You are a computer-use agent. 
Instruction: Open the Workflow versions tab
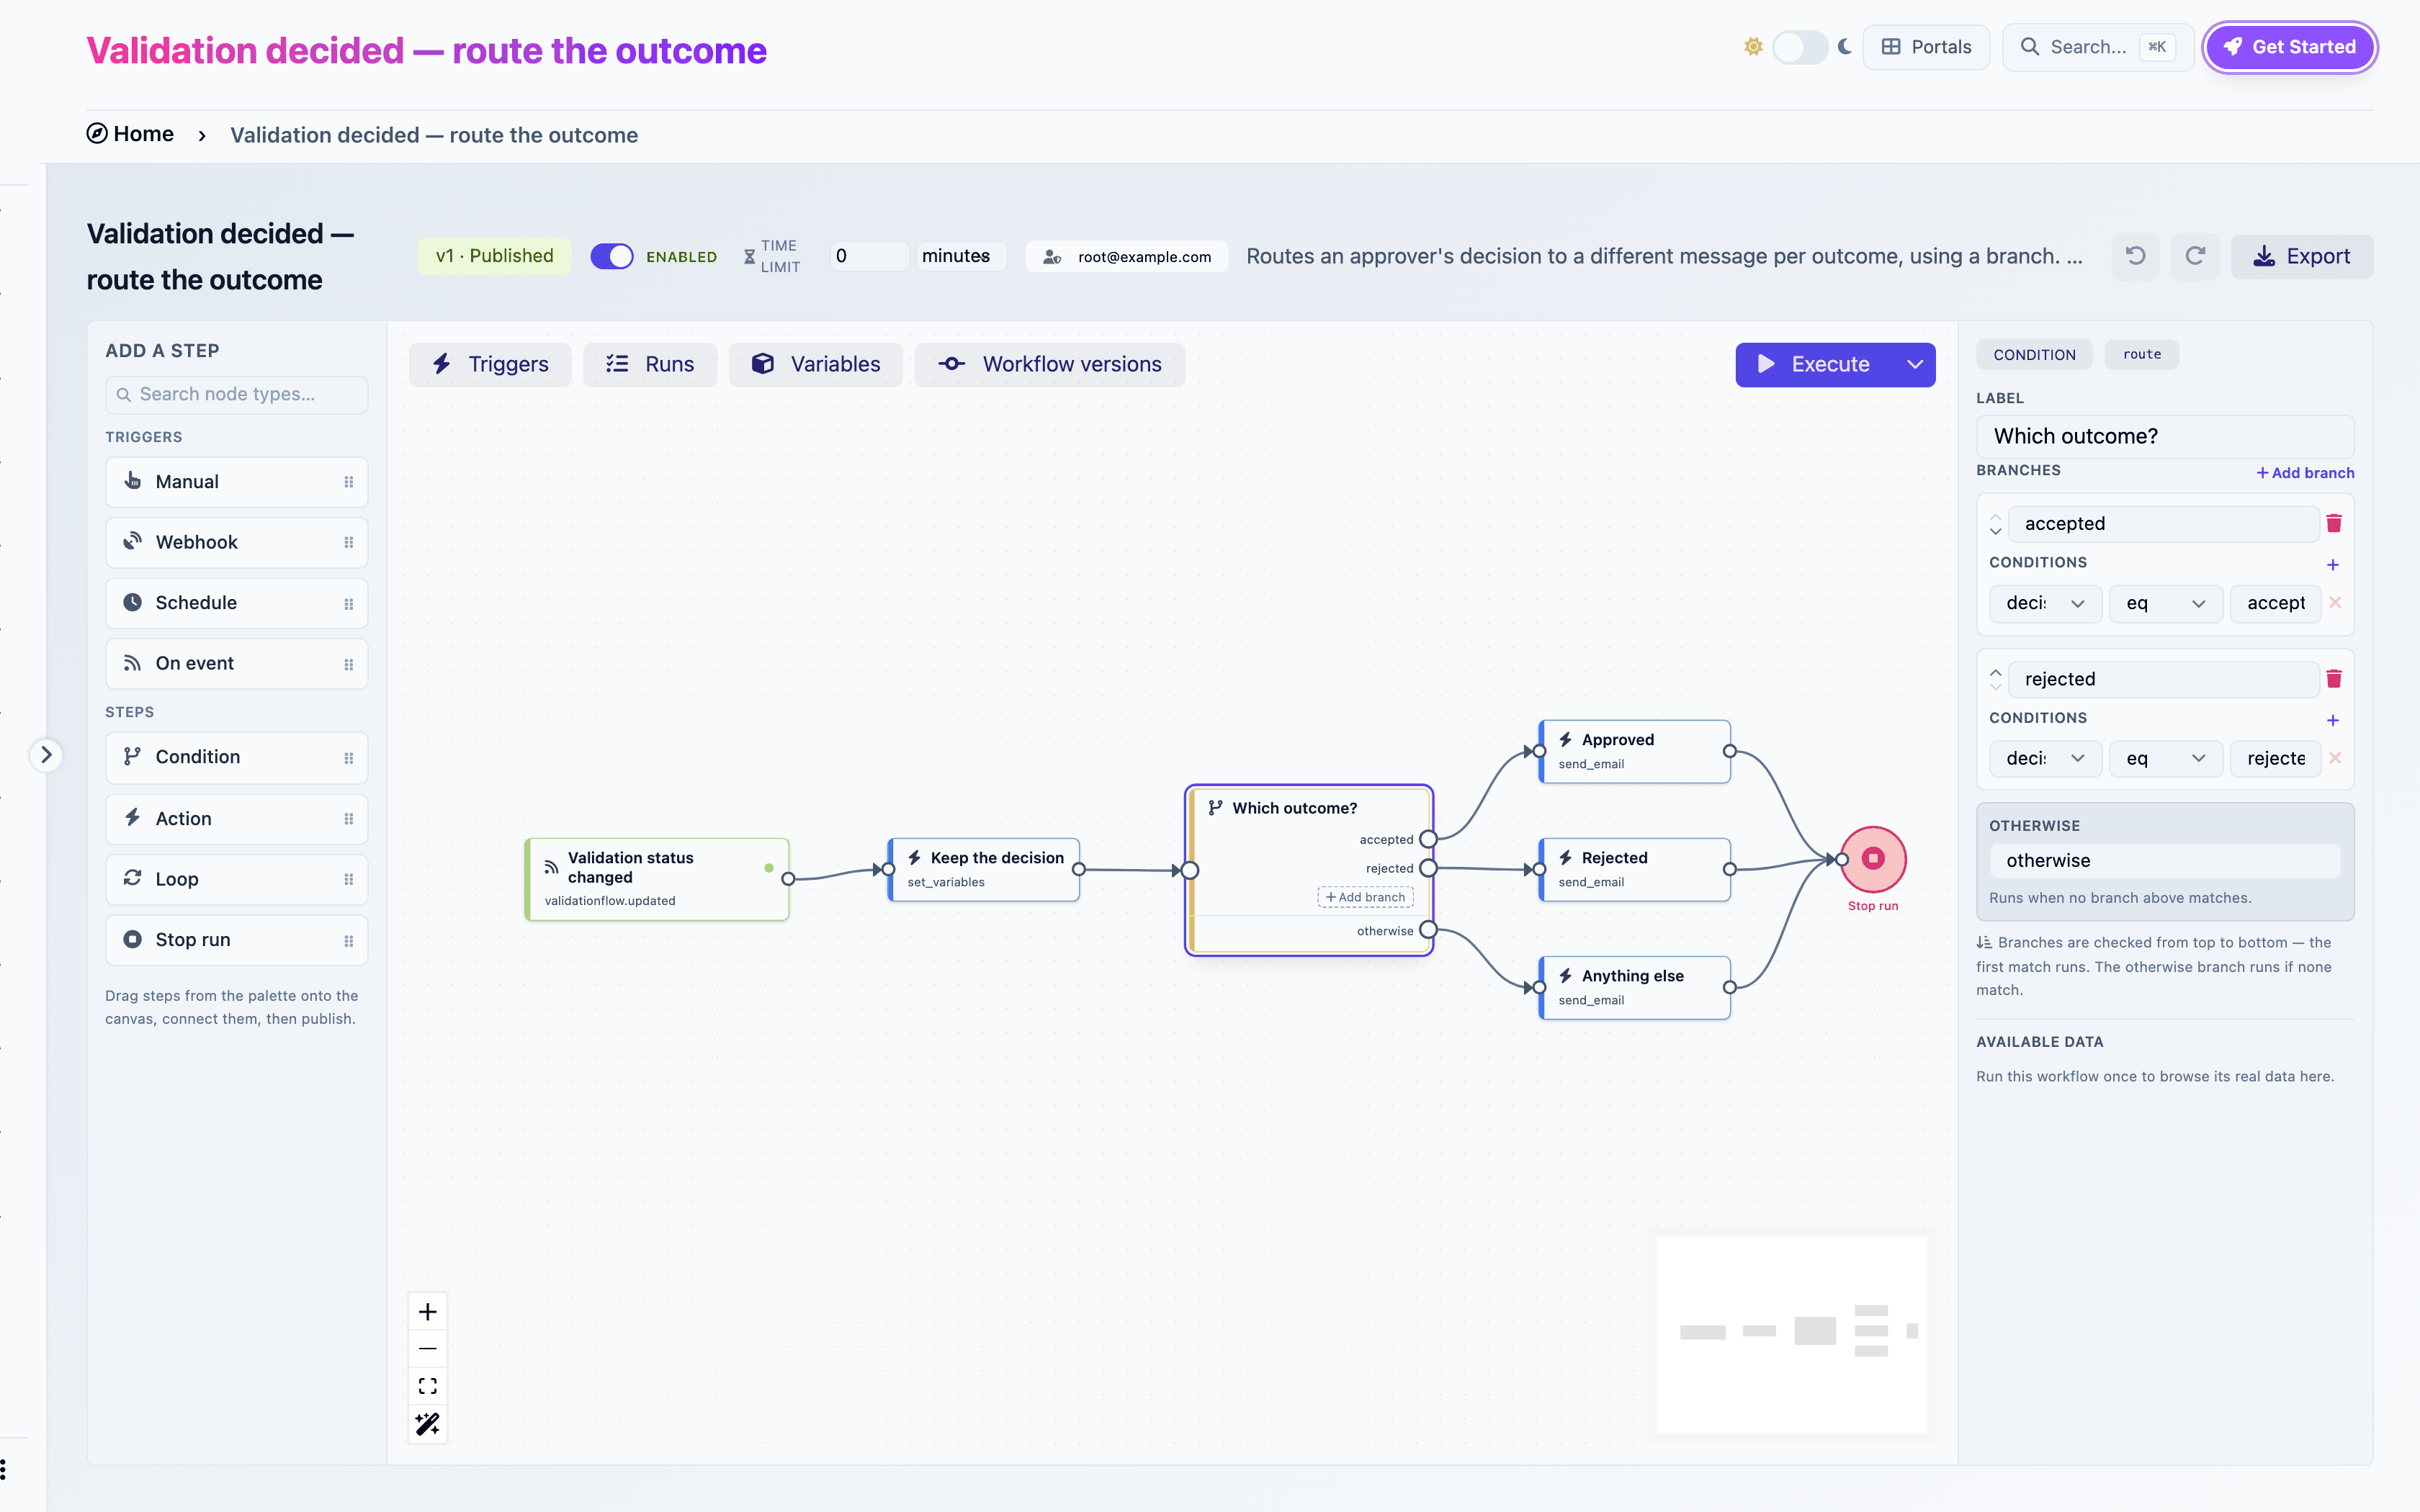coord(1050,365)
